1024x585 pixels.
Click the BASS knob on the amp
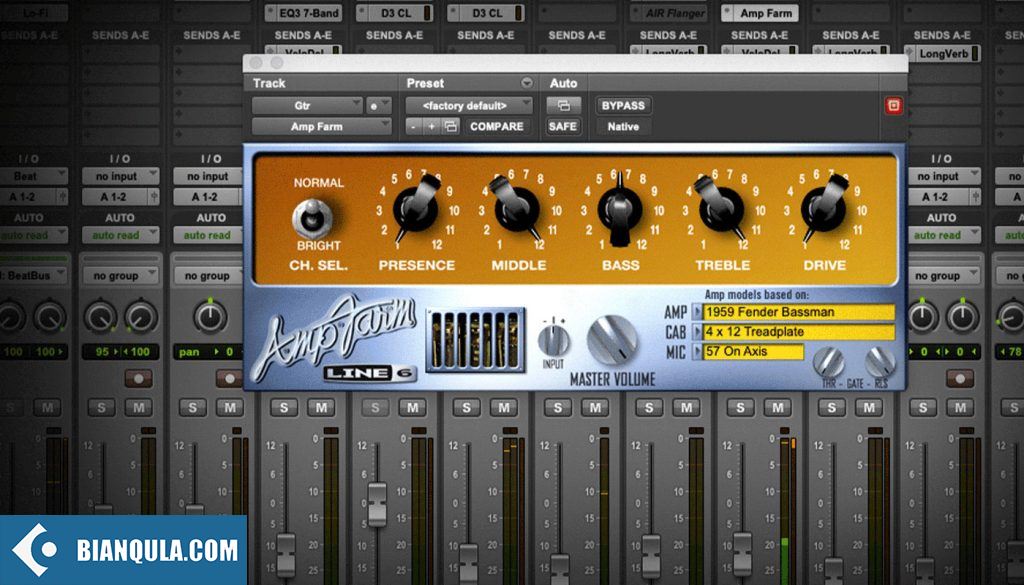tap(619, 210)
